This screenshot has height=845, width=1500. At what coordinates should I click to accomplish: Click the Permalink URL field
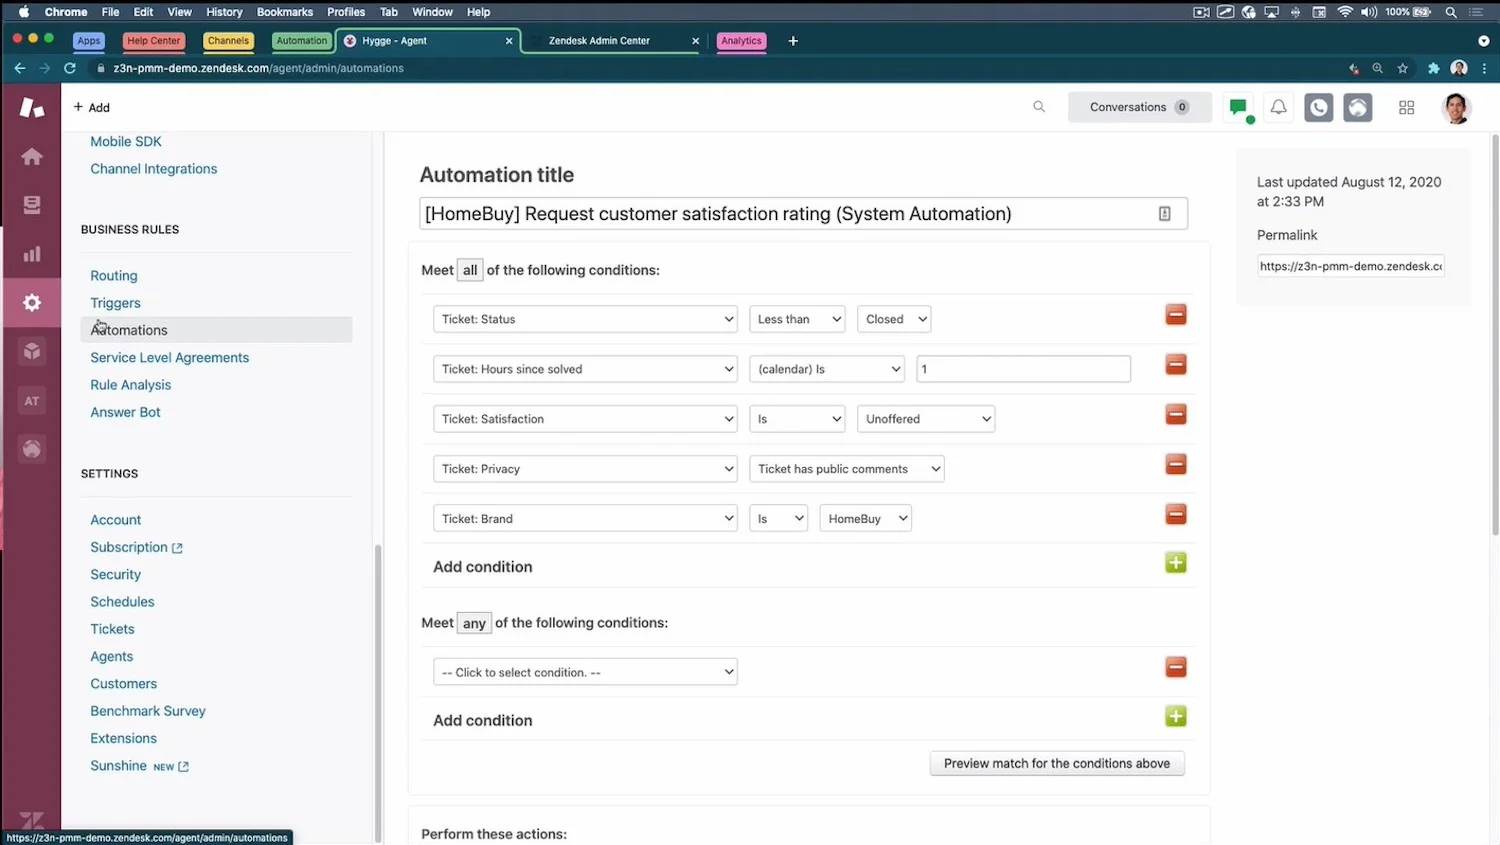pyautogui.click(x=1350, y=266)
